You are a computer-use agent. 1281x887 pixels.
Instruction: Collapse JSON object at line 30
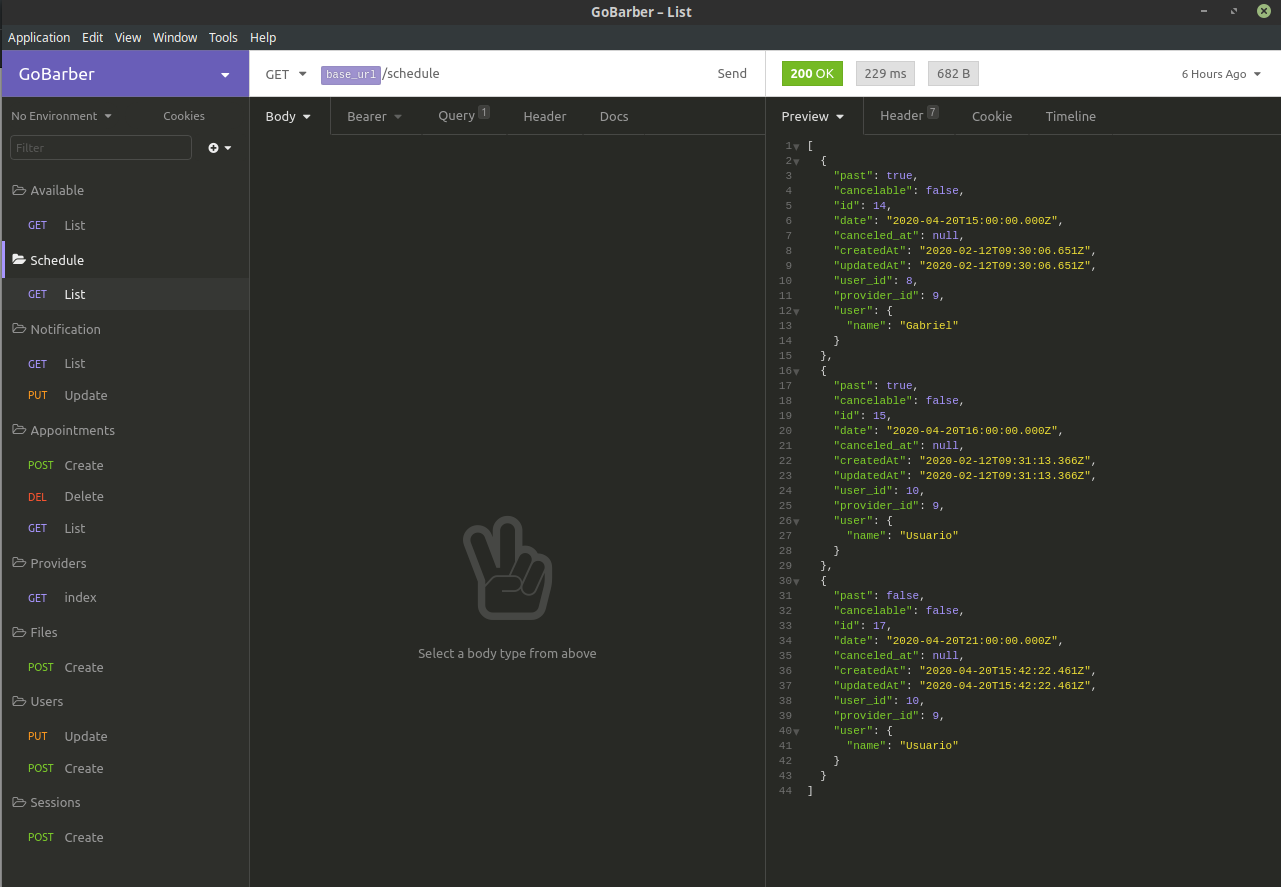click(796, 582)
